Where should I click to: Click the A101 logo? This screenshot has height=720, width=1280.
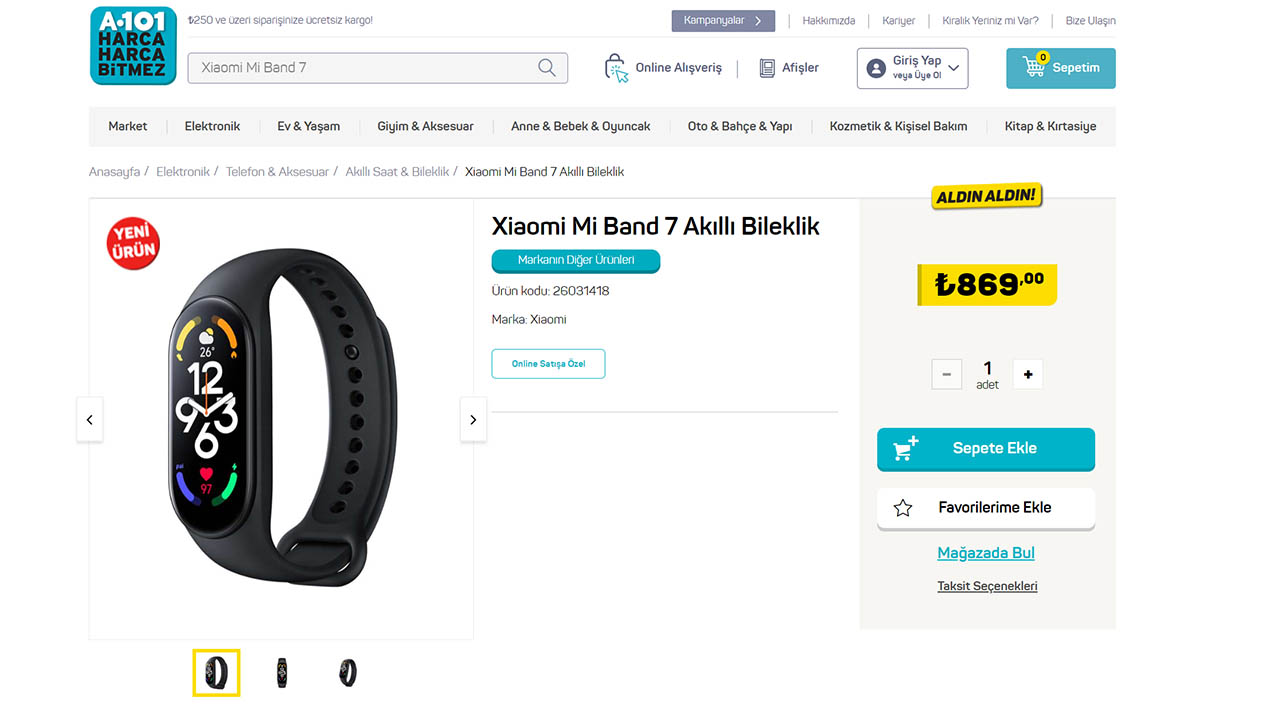coord(133,46)
